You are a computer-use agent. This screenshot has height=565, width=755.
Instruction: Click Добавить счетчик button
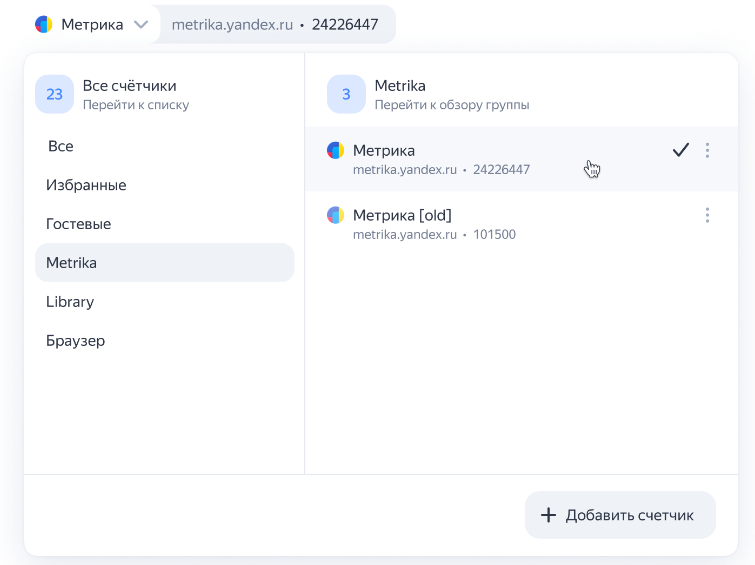pyautogui.click(x=620, y=515)
